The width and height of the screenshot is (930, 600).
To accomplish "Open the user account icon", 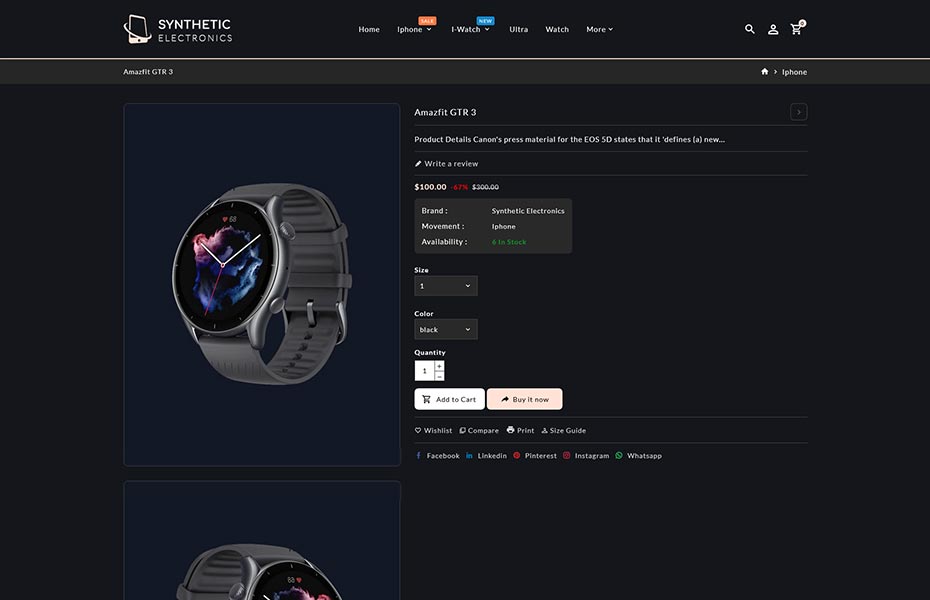I will (773, 29).
